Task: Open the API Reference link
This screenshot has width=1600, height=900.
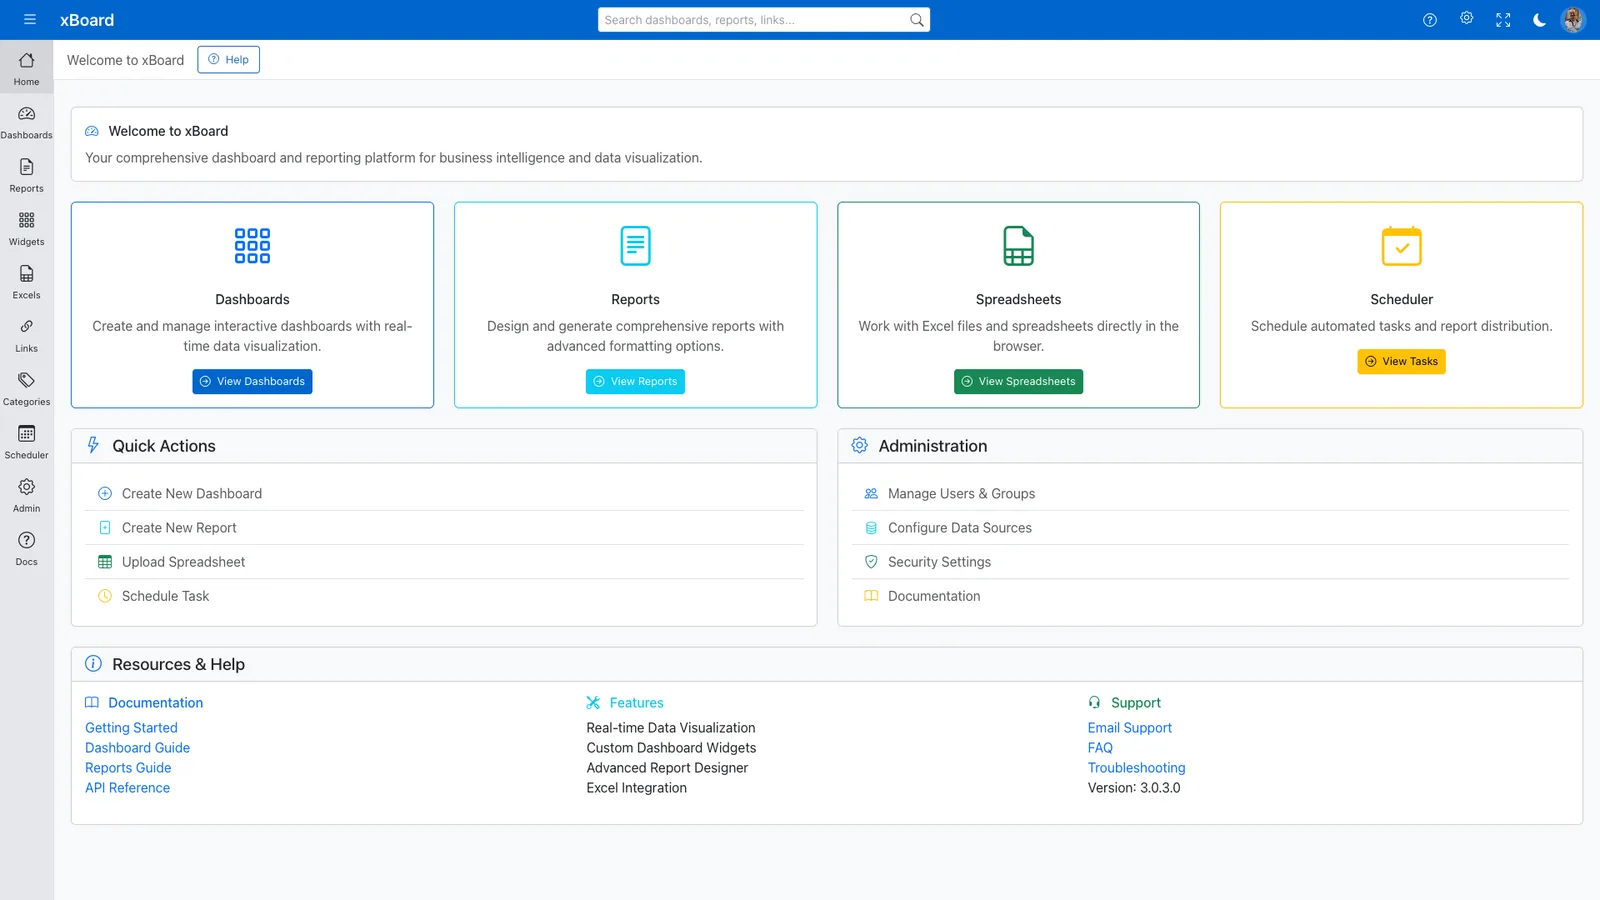Action: click(127, 788)
